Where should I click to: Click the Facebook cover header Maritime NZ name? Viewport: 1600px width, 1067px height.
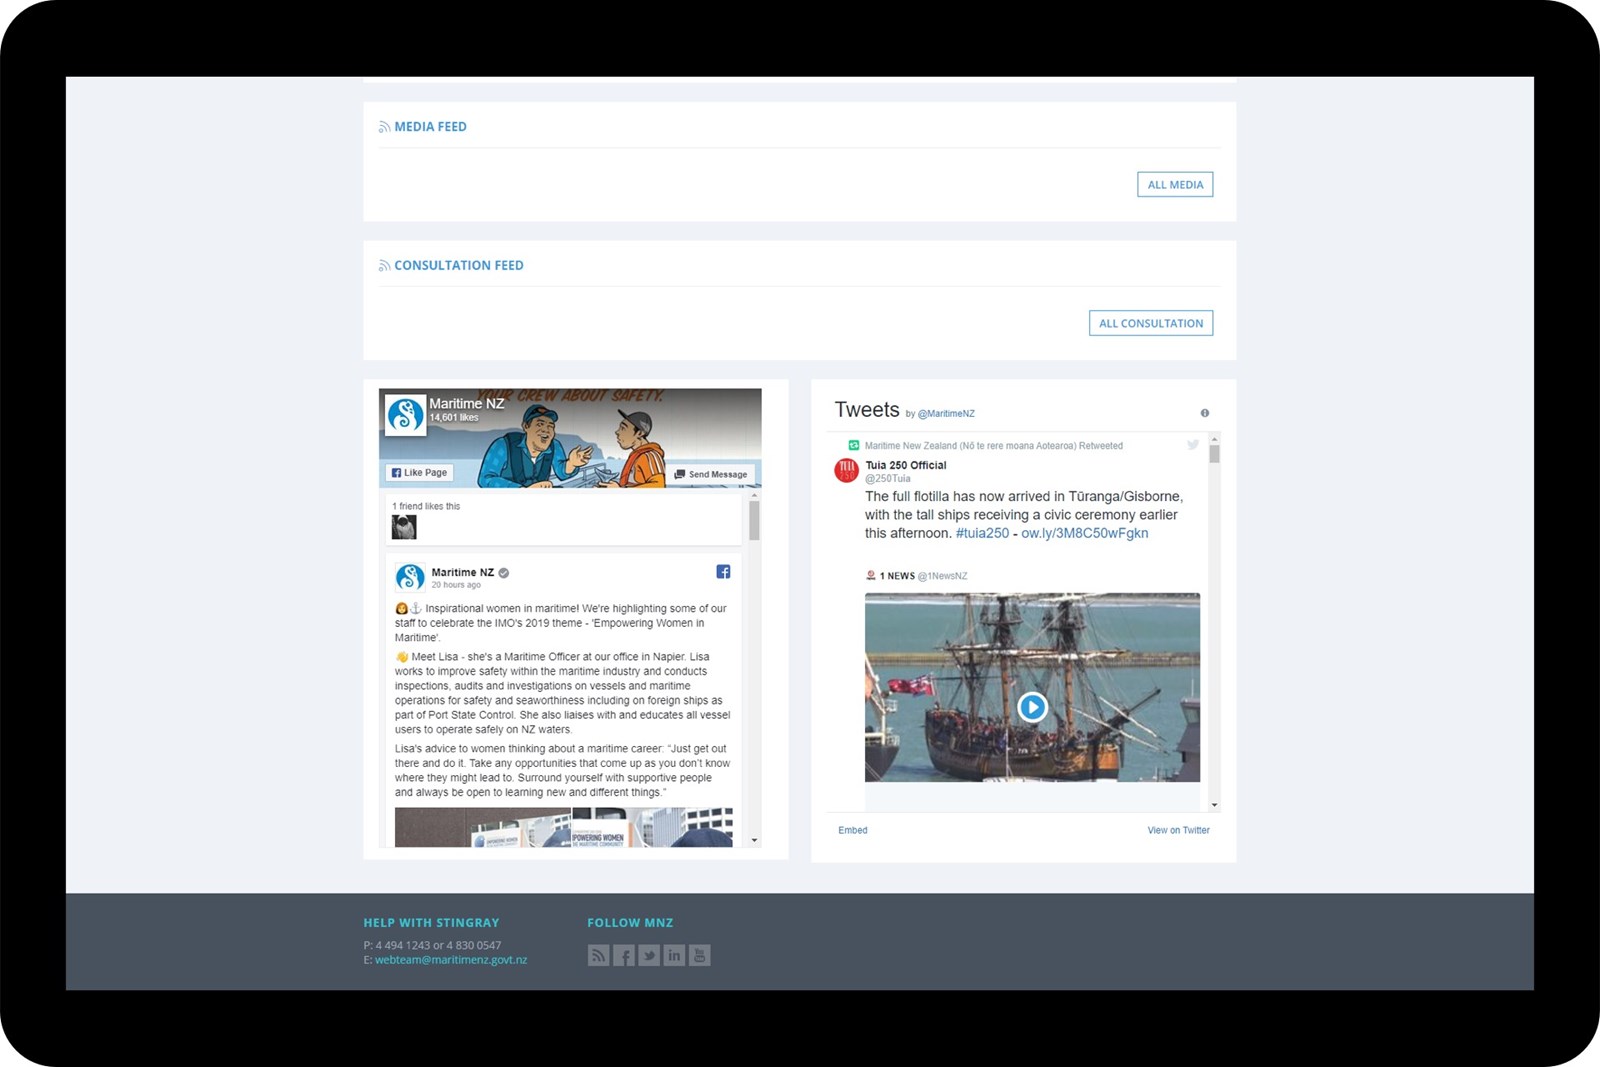tap(467, 404)
